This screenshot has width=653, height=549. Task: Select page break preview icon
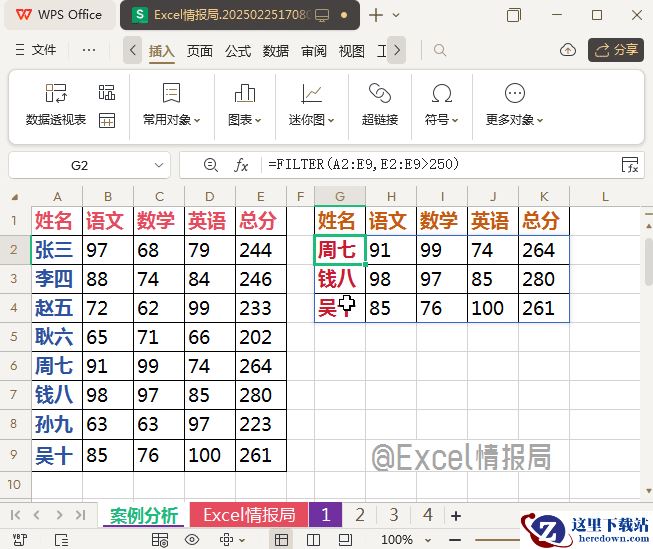click(313, 540)
